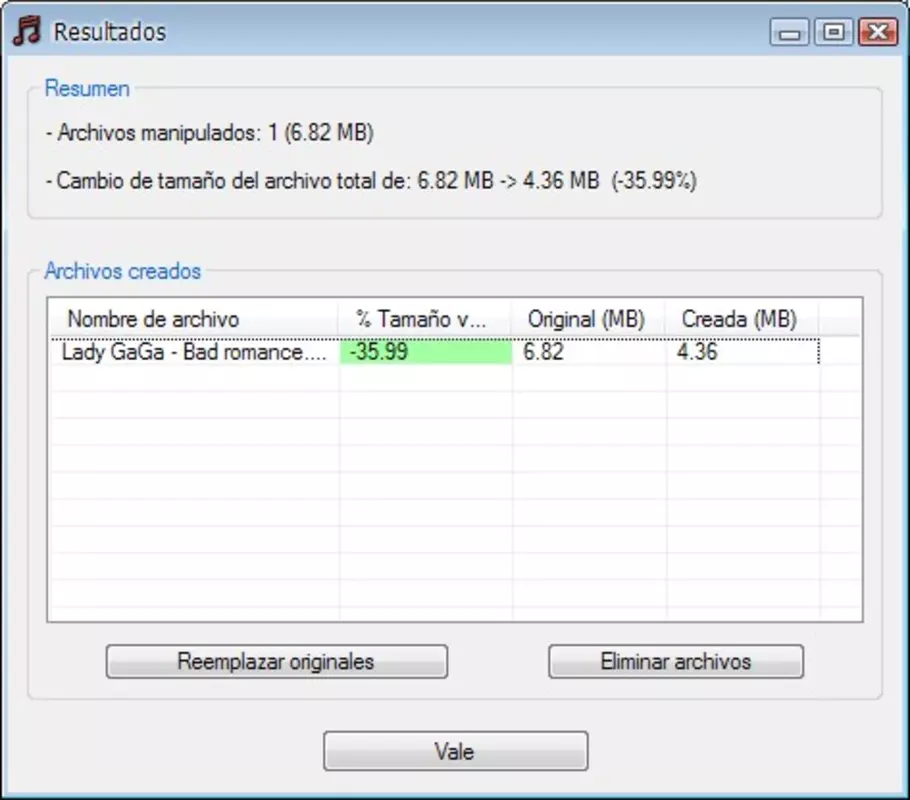Sort by Nombre de archivo column

pyautogui.click(x=194, y=319)
